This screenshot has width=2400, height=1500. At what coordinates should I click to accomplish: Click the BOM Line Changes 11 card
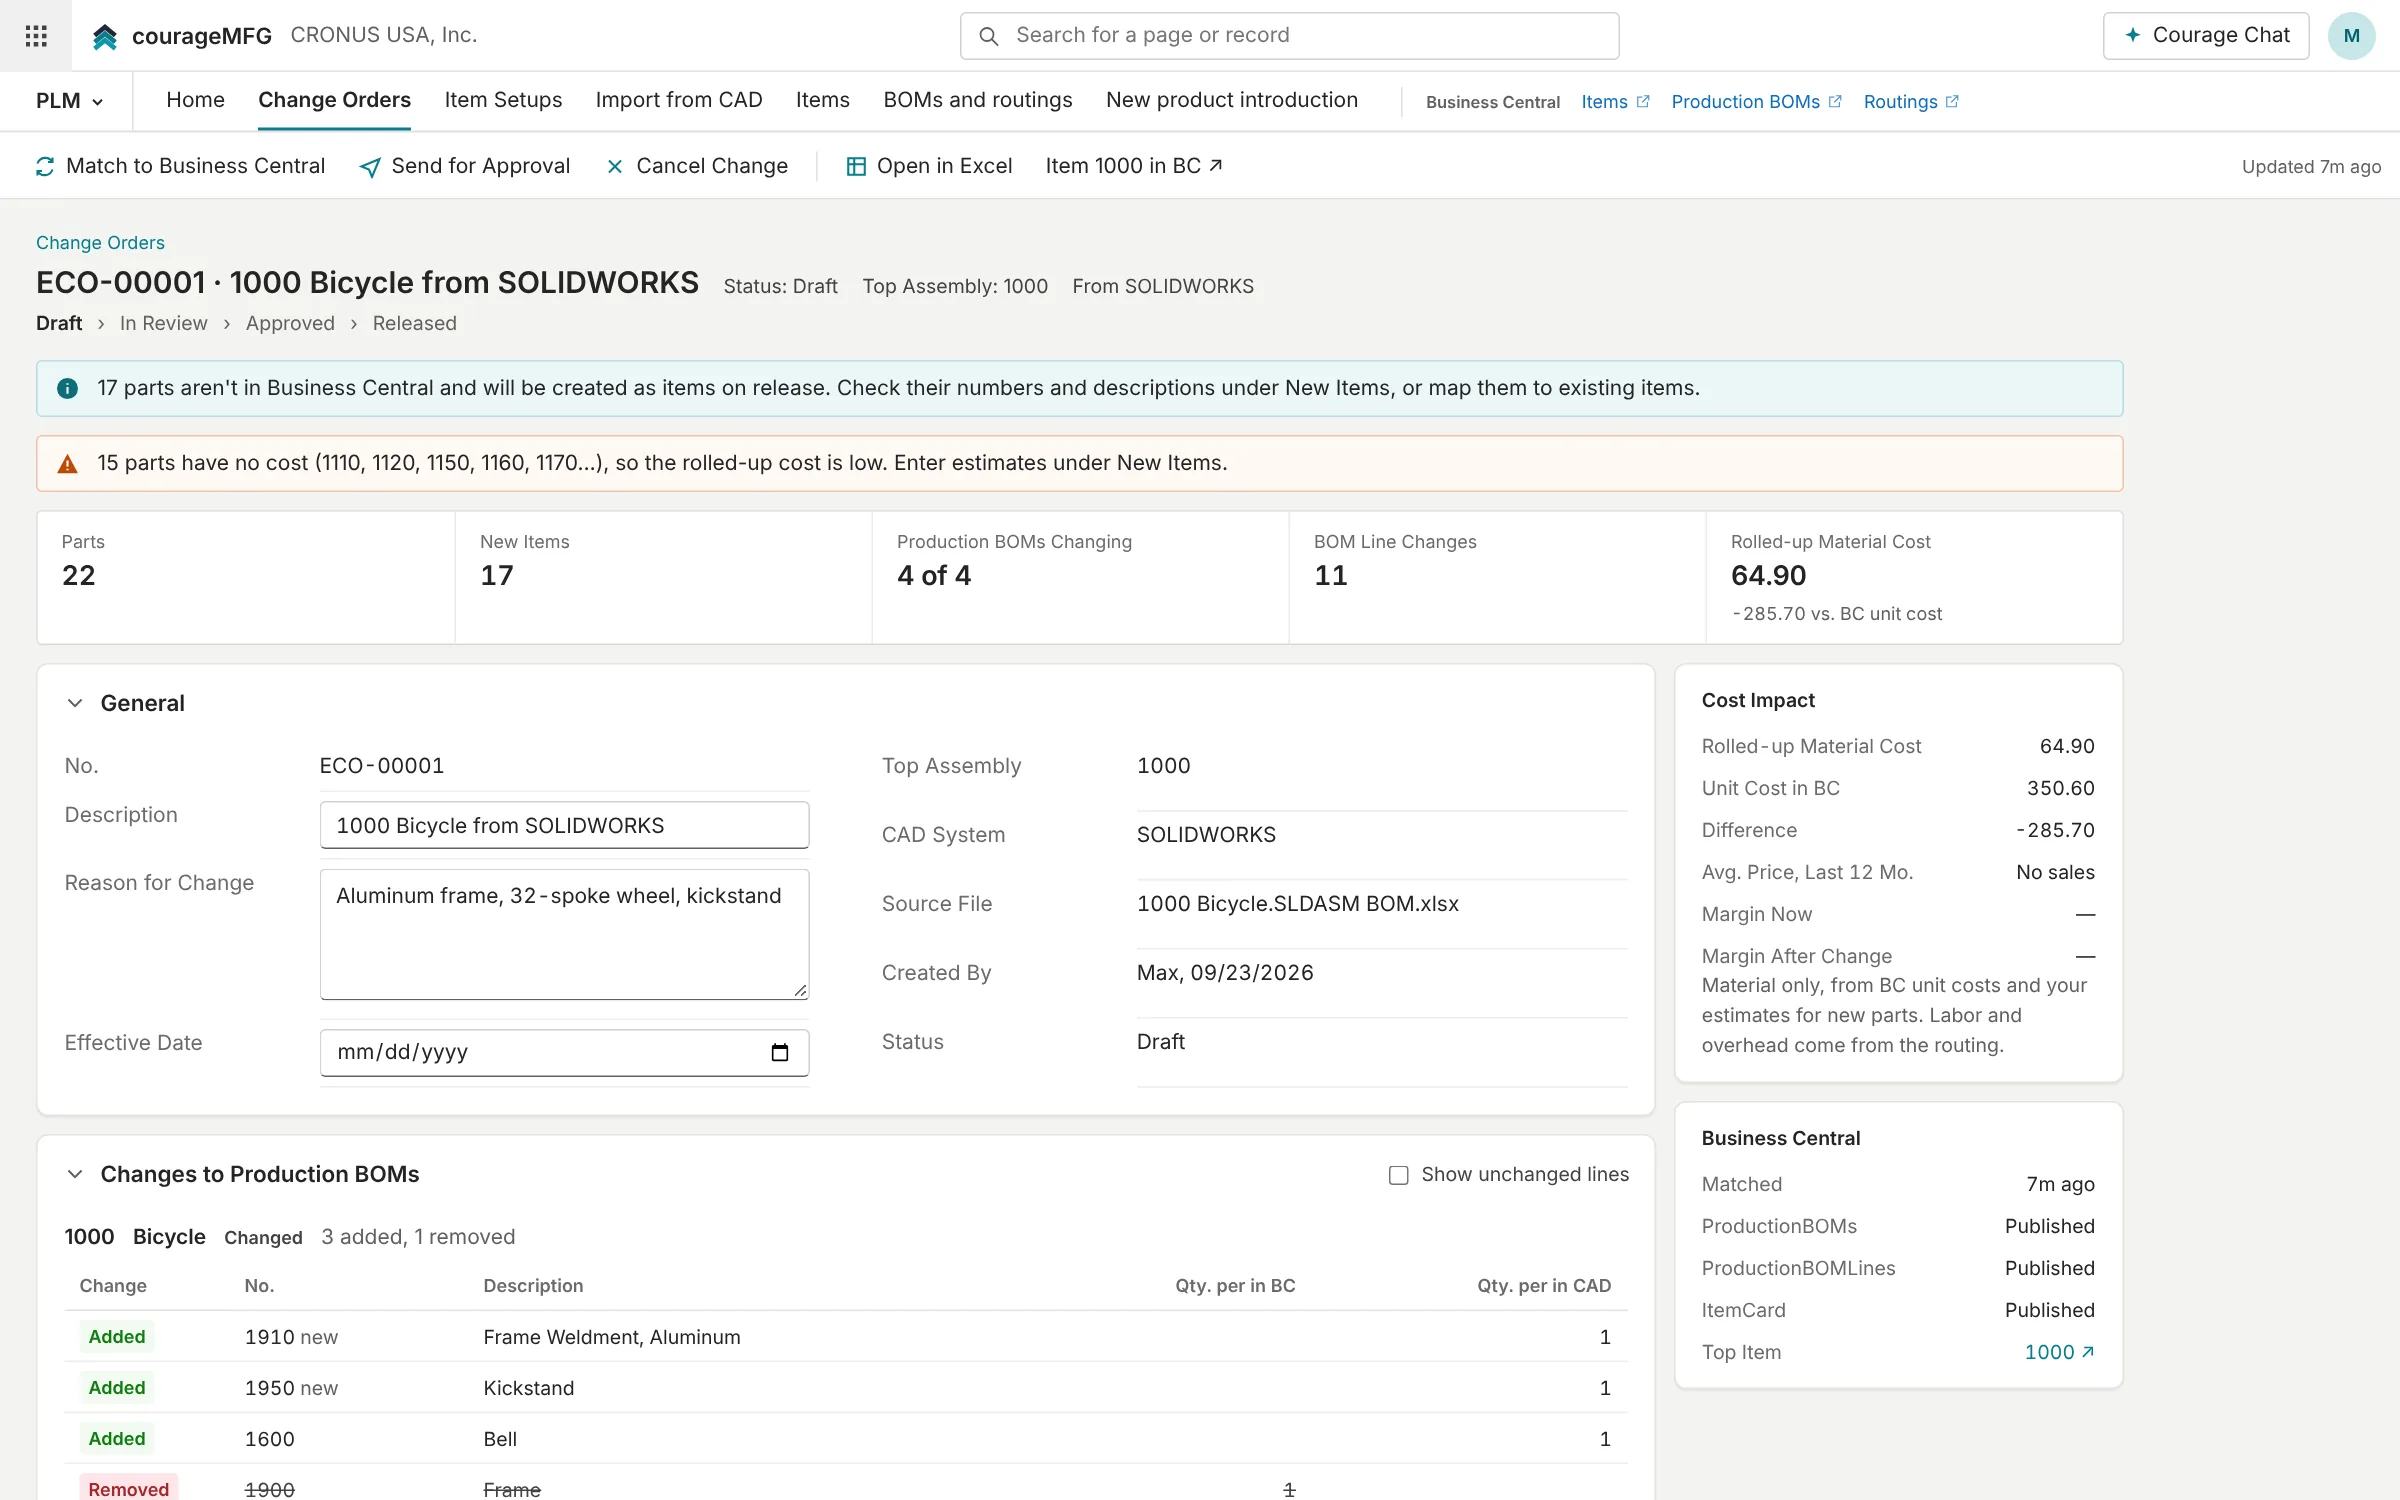(1497, 577)
